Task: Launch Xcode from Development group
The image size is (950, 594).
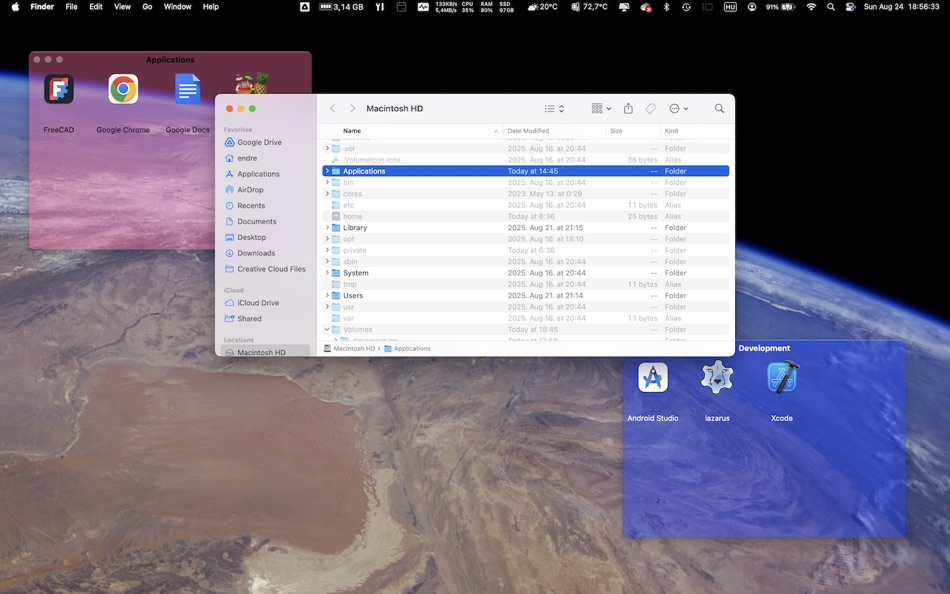Action: pos(782,377)
